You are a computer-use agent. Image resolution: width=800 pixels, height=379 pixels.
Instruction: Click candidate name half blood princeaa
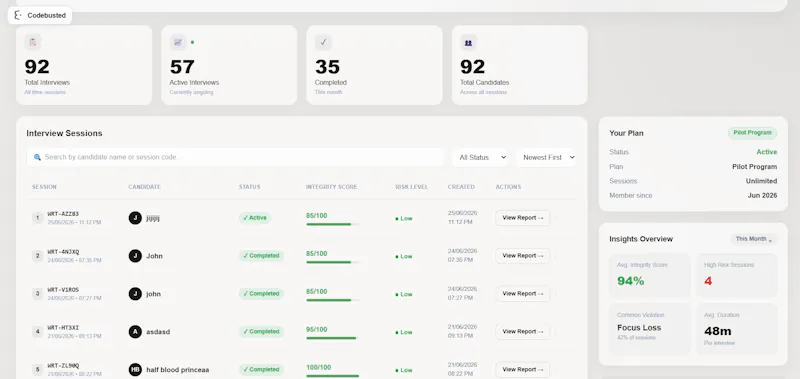click(x=178, y=370)
